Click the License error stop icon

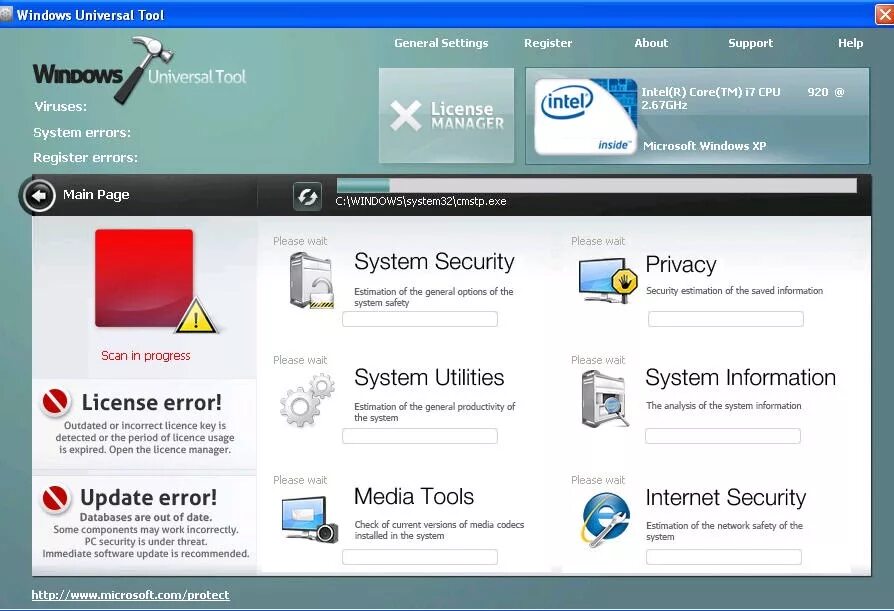[57, 403]
